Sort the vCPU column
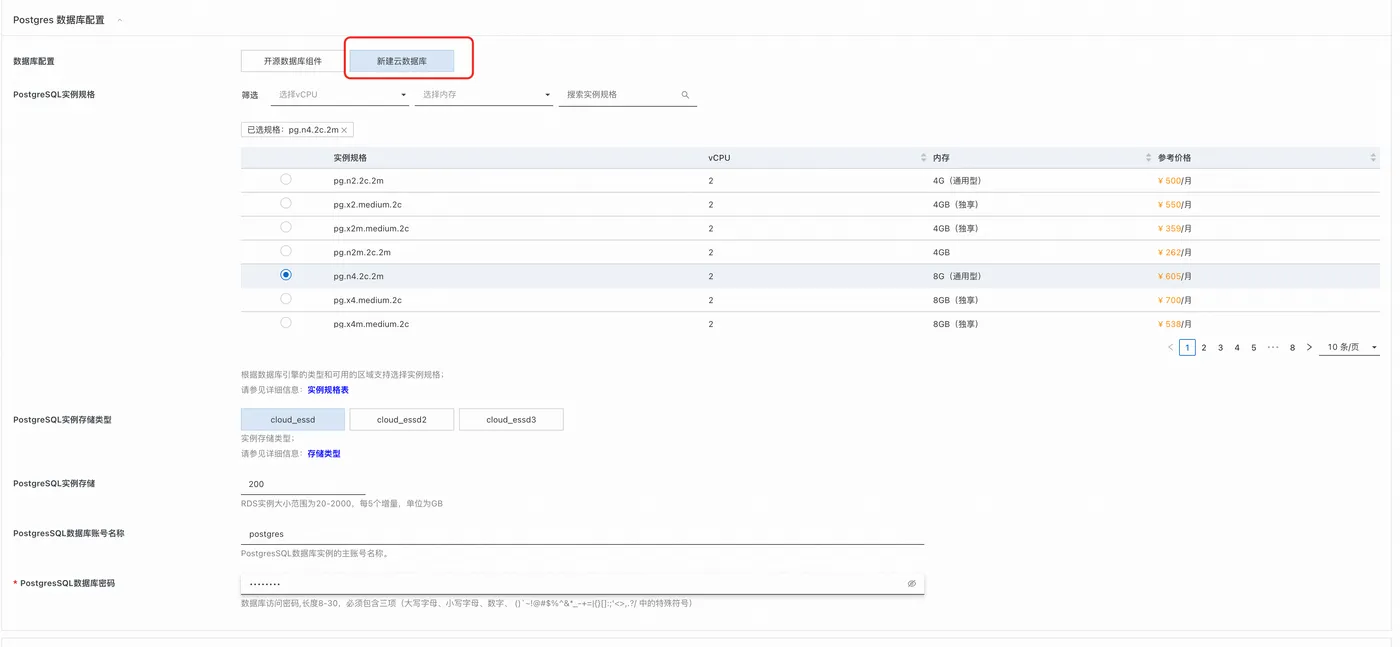1400x647 pixels. point(923,158)
